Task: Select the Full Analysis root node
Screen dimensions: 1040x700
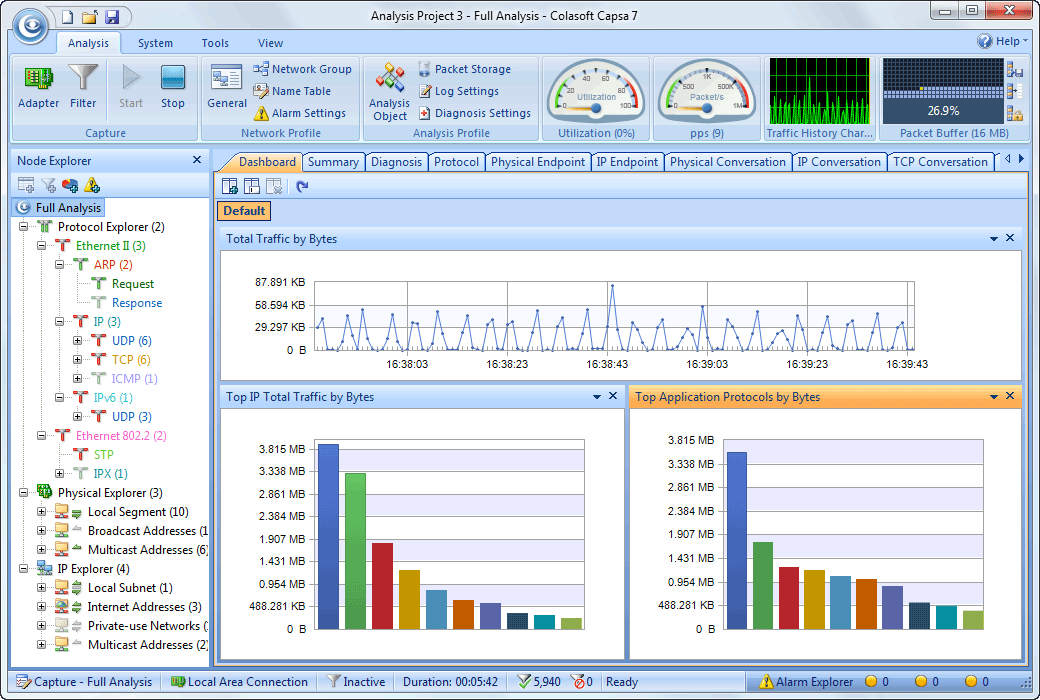Action: click(60, 208)
